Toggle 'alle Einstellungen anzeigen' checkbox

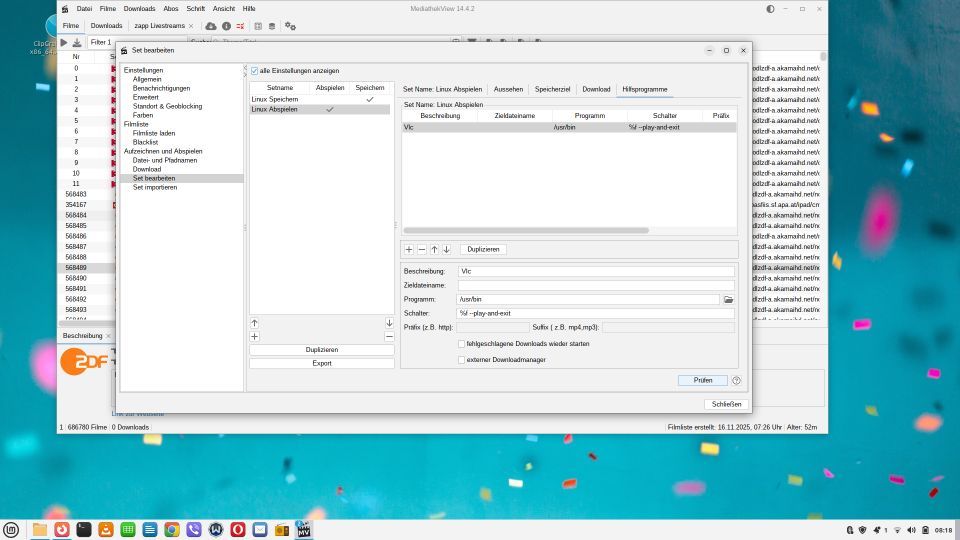254,71
